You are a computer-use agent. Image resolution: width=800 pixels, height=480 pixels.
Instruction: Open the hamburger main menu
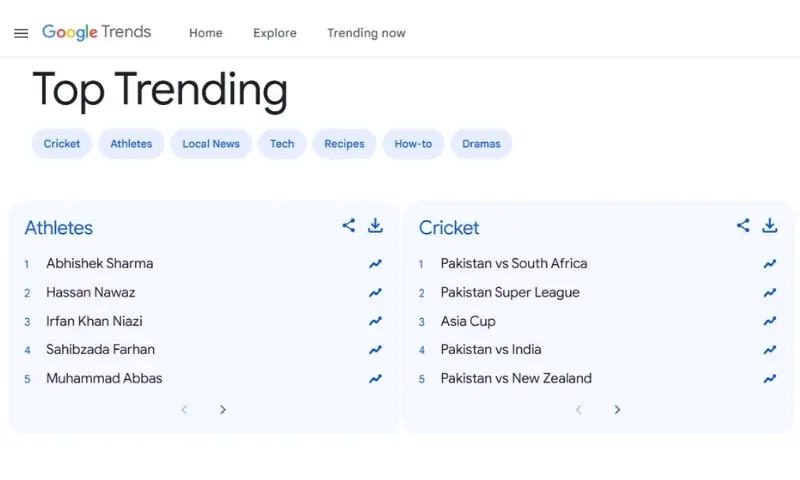pyautogui.click(x=21, y=33)
